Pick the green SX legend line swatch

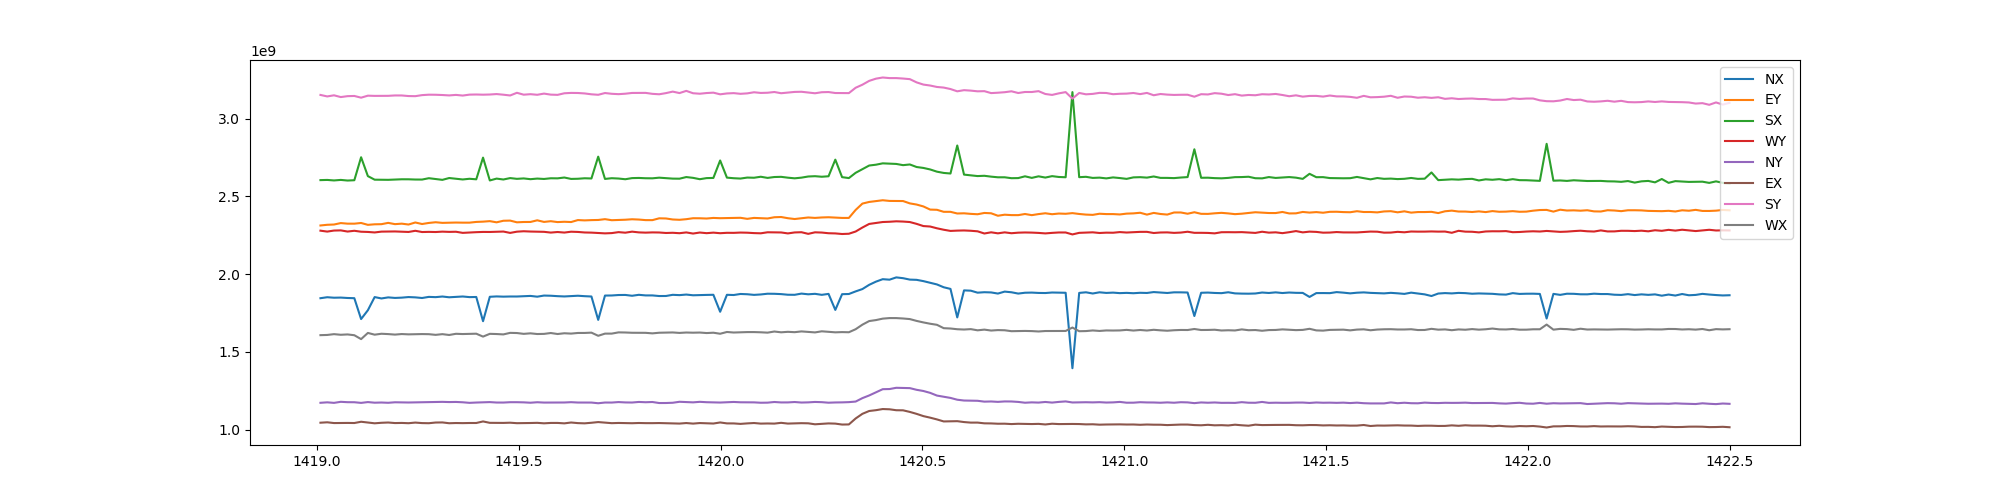coord(1740,121)
